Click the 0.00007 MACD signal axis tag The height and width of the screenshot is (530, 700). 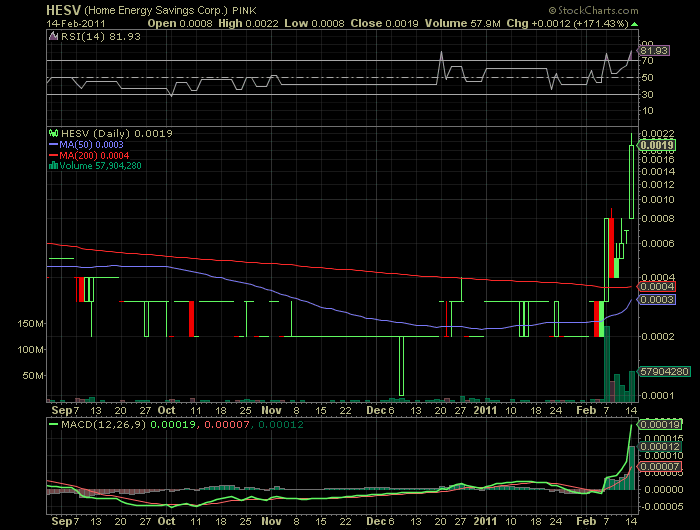click(660, 467)
